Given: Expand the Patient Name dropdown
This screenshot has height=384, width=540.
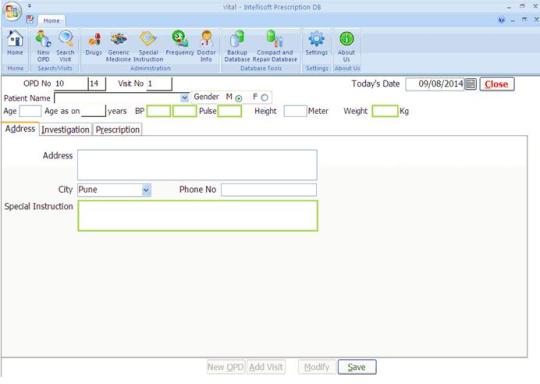Looking at the screenshot, I should click(x=185, y=97).
